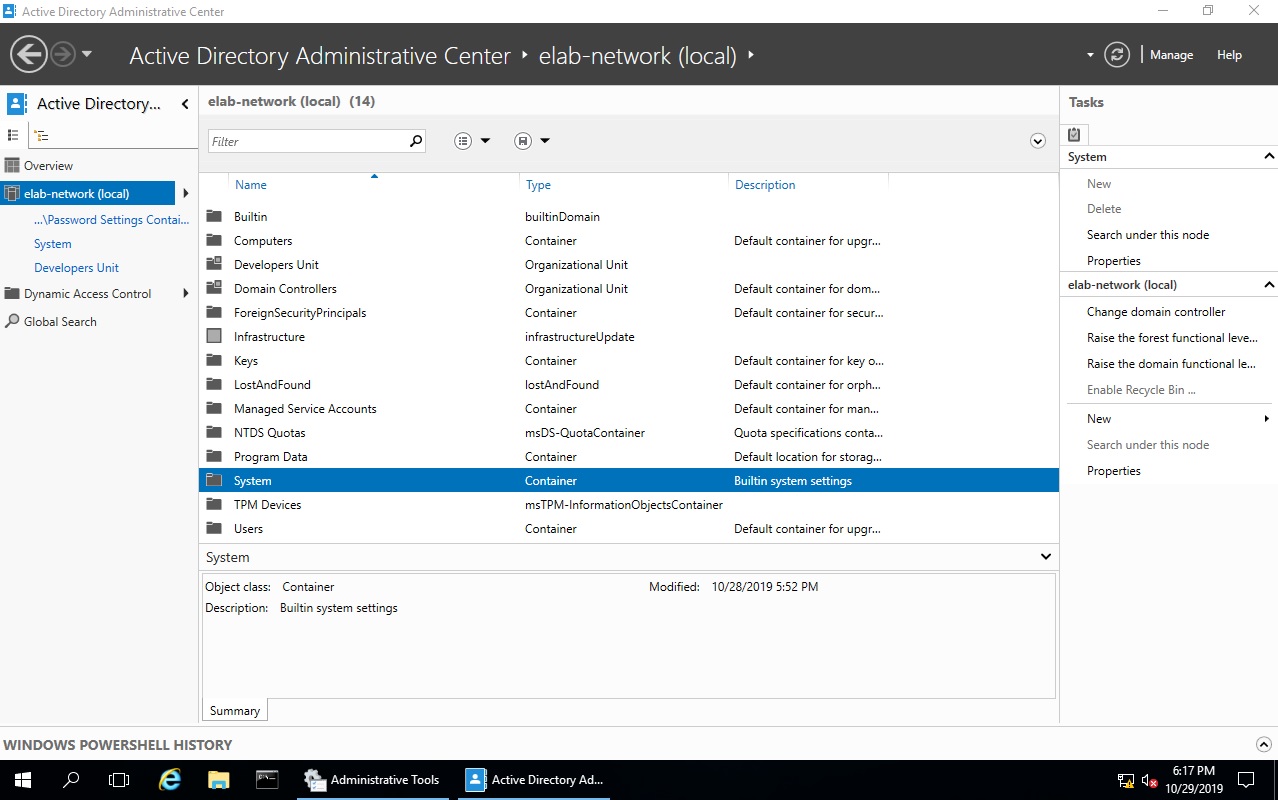Sort list by Description column
Screen dimensions: 1278x800
click(x=765, y=185)
